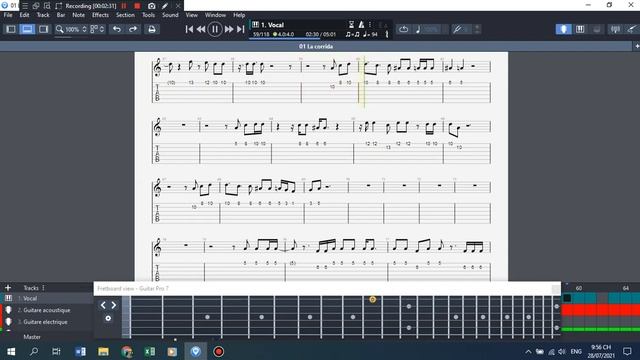Open the Section menu
The height and width of the screenshot is (360, 640).
click(x=125, y=15)
